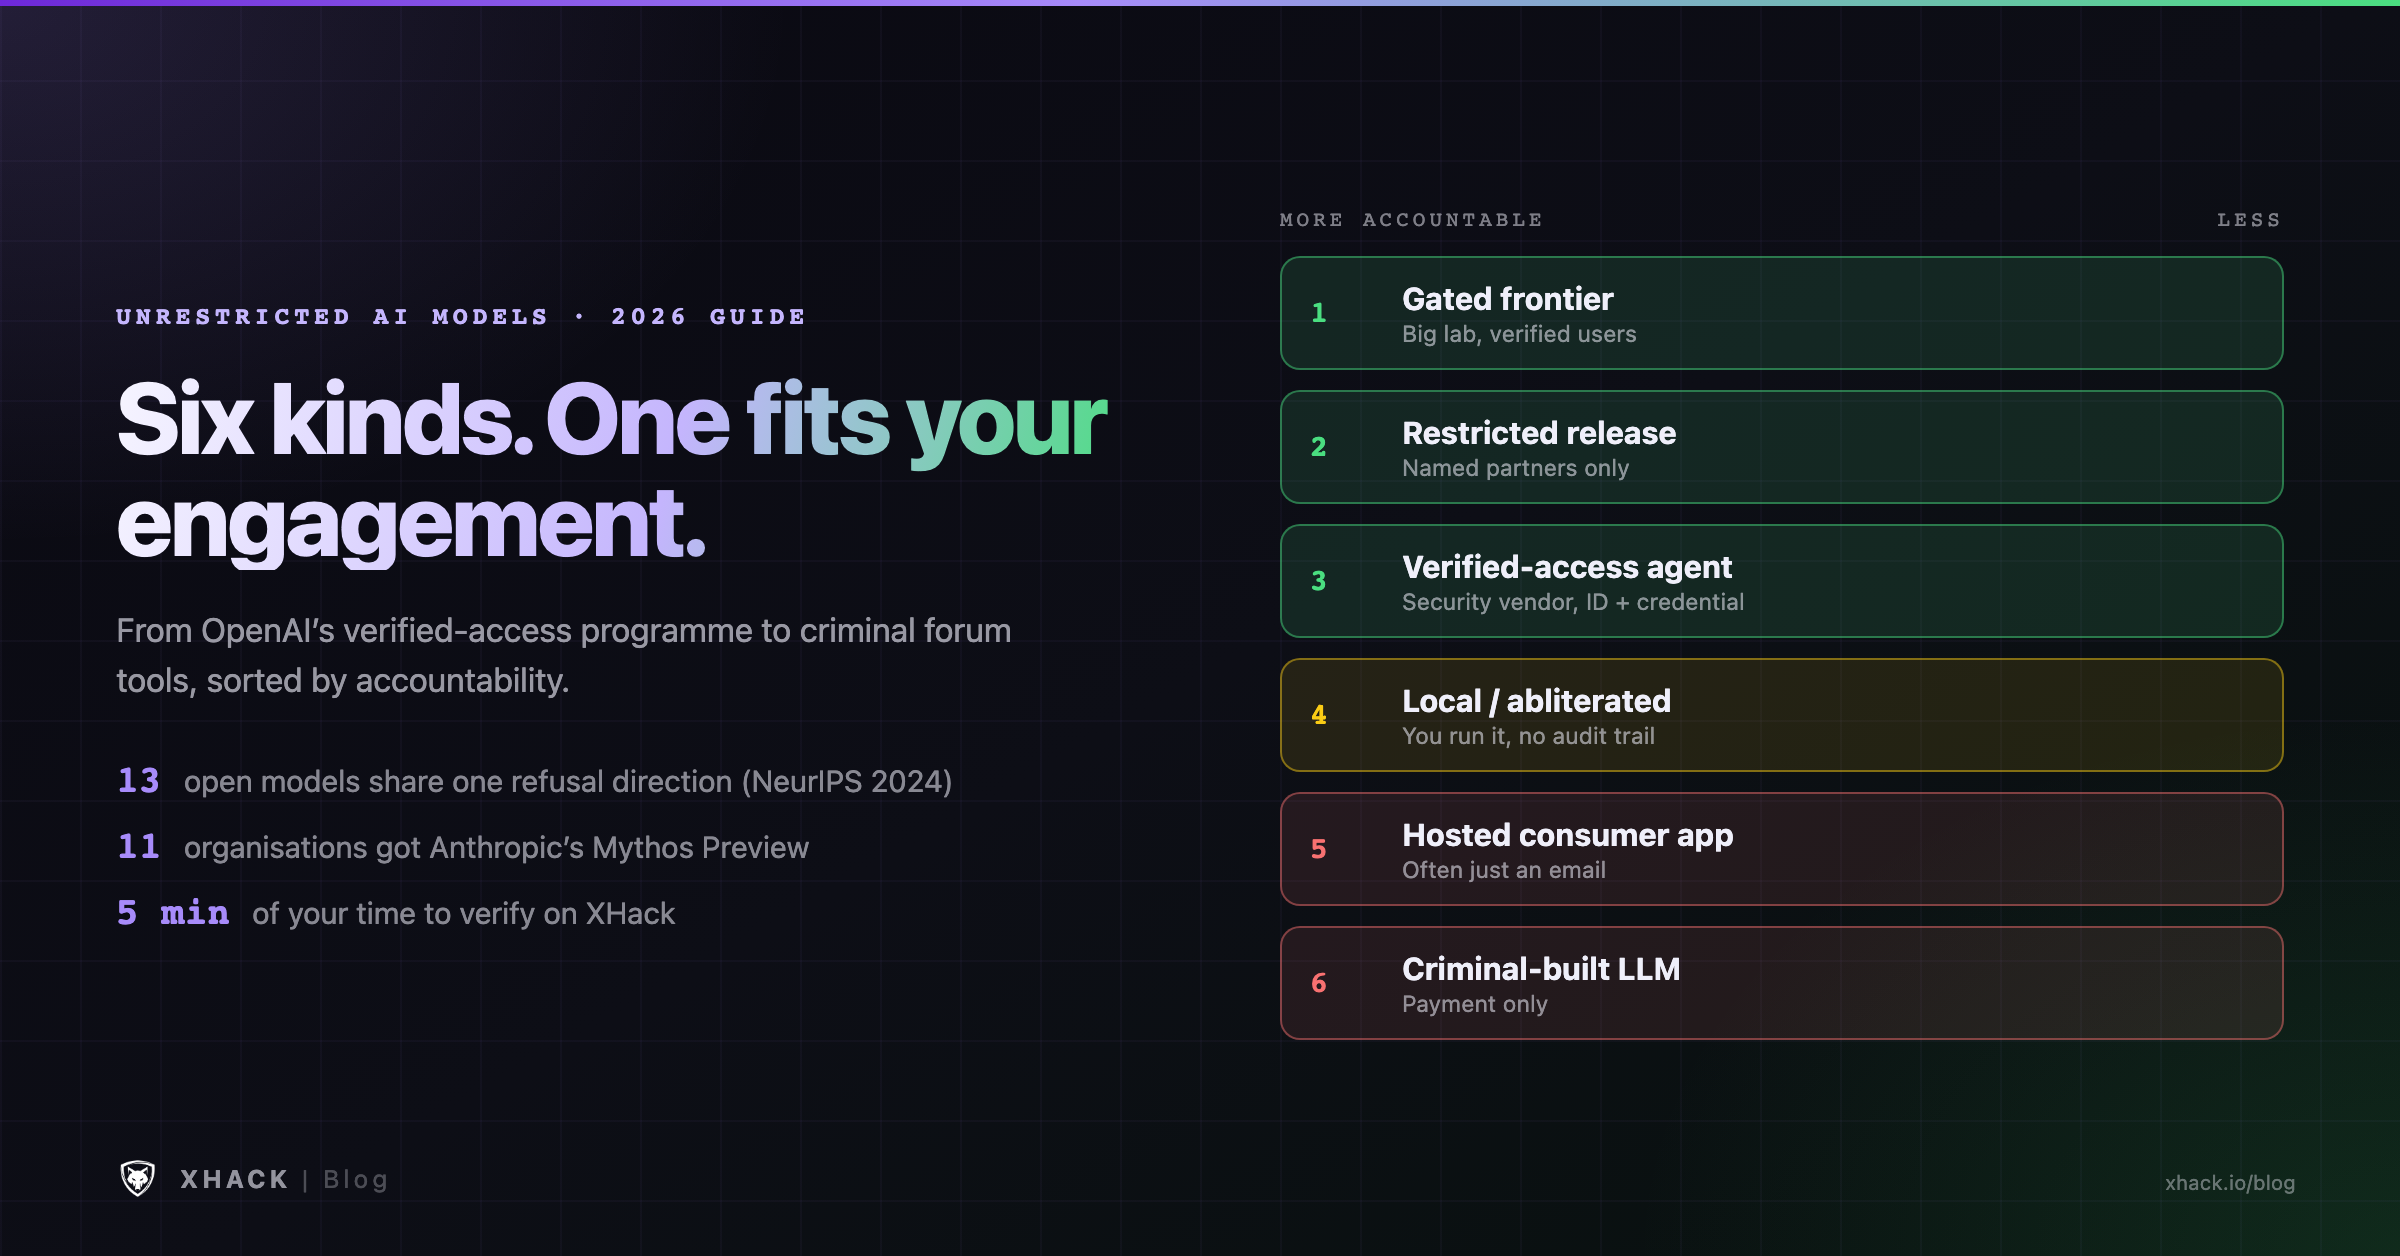Click 'Often just an email' subtitle
The image size is (2400, 1256).
click(1504, 870)
